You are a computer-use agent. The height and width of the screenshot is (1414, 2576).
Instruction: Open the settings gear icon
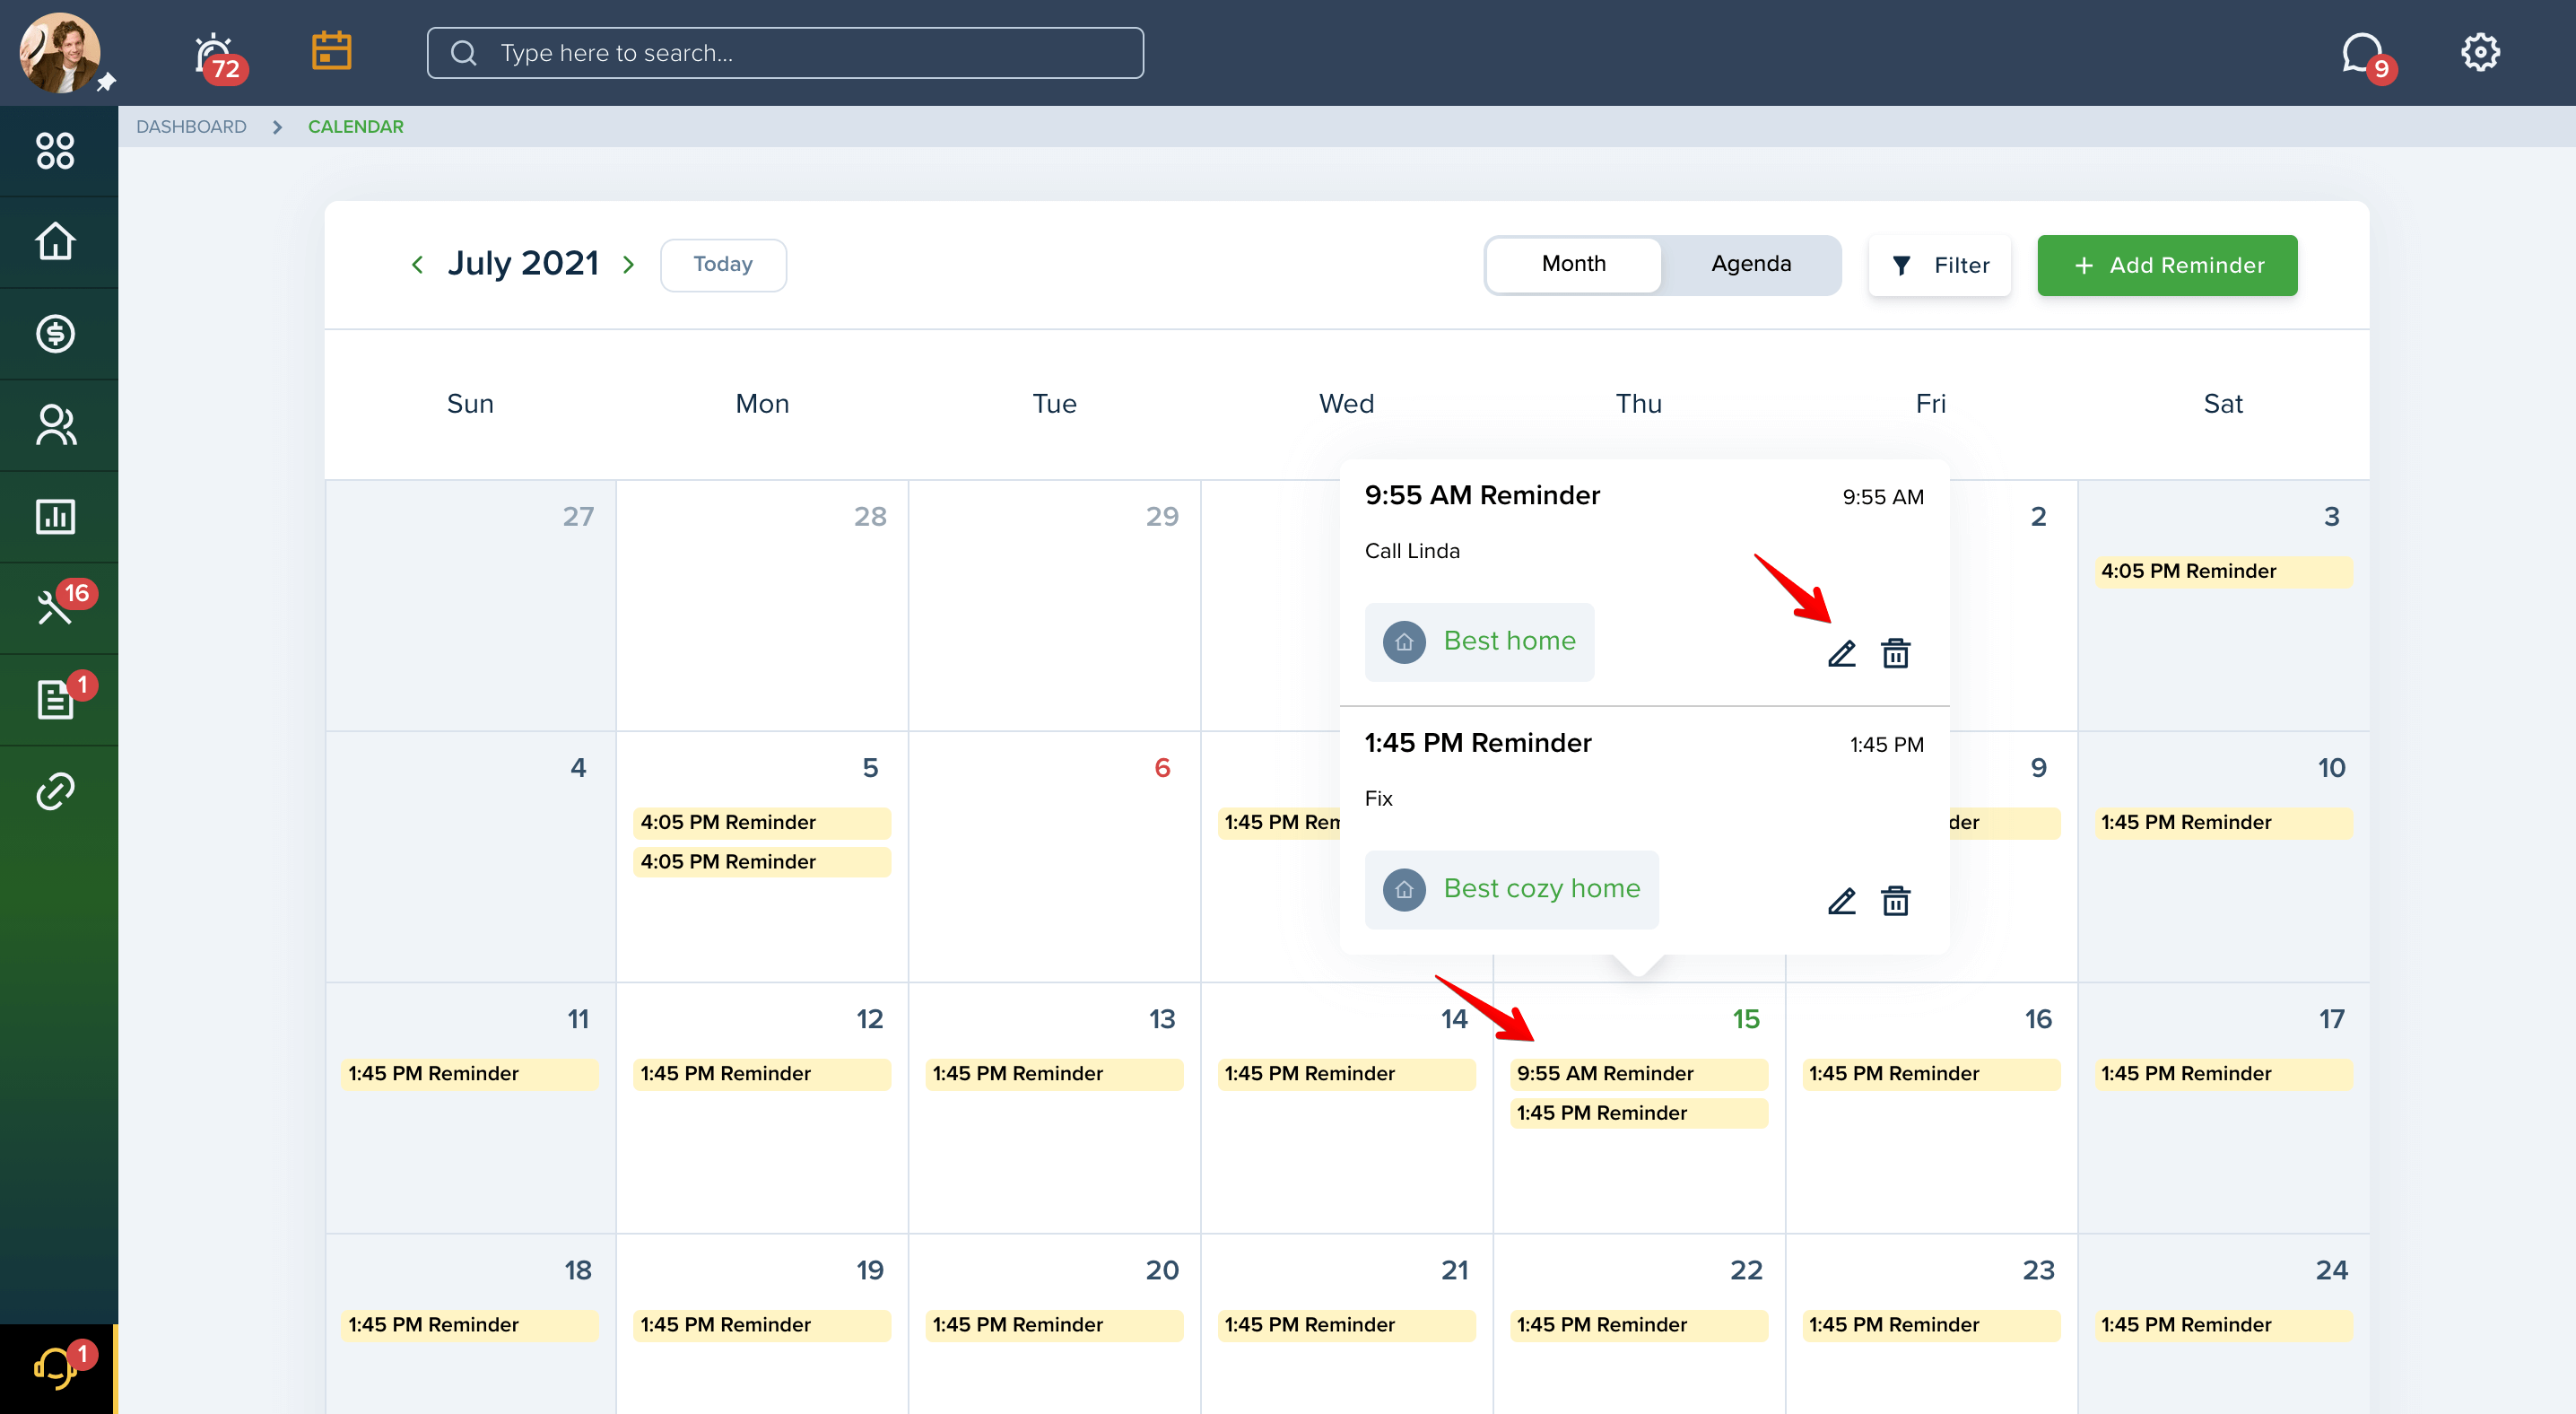[x=2480, y=52]
